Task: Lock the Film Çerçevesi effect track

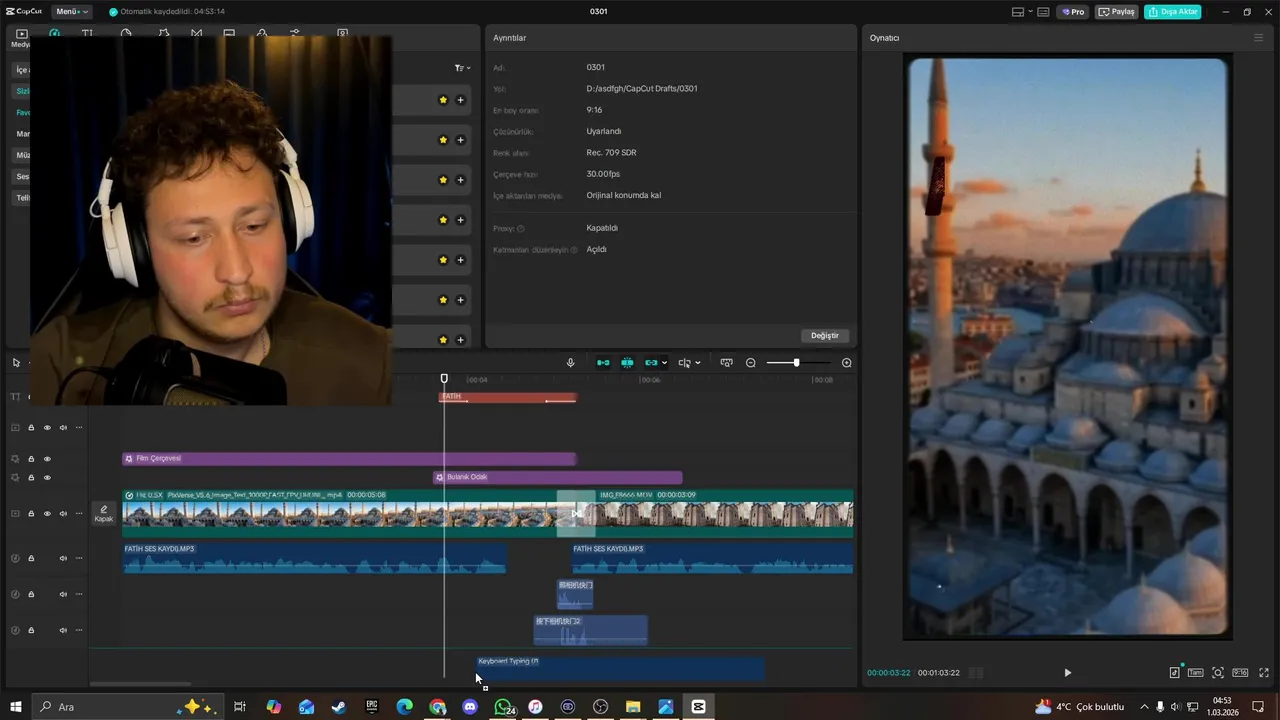Action: [31, 459]
